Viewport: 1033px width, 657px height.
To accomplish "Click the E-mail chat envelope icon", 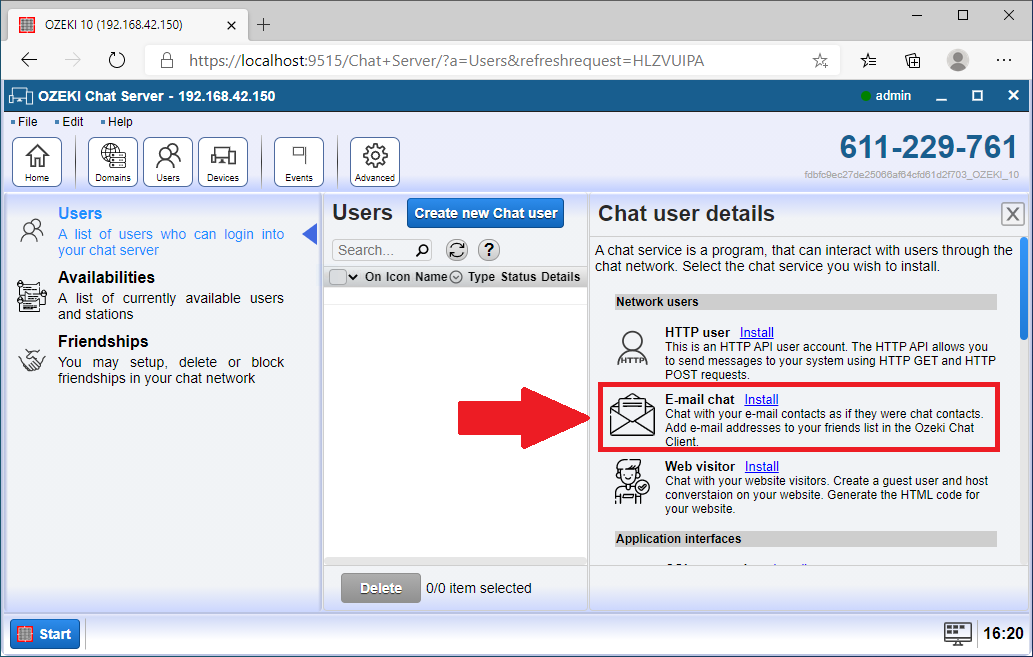I will 631,418.
